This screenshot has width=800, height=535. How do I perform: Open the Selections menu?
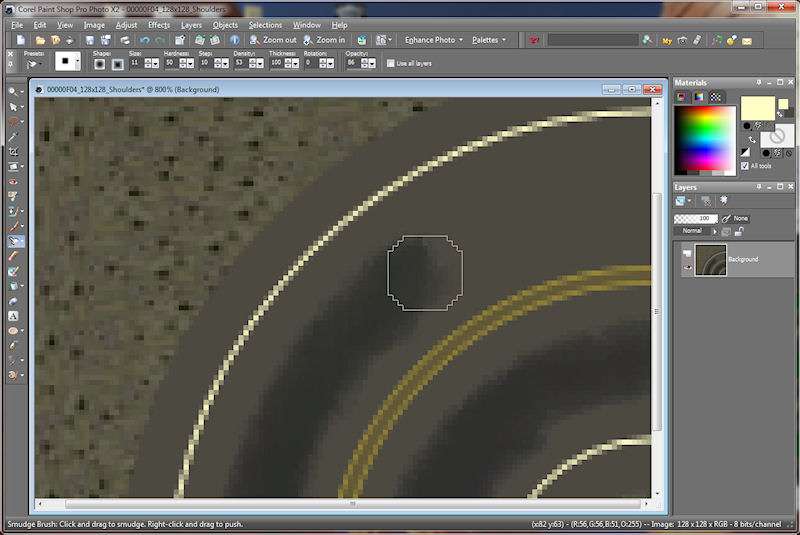[265, 24]
